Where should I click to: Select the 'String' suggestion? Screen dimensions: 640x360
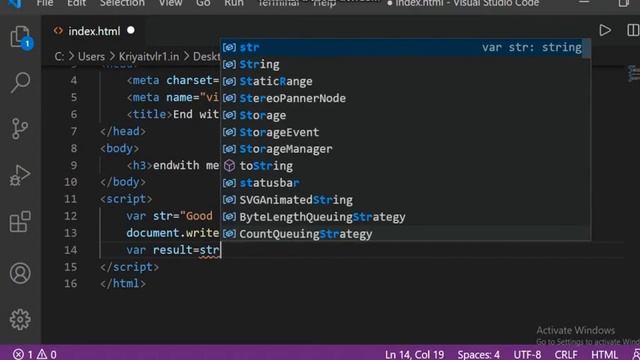click(402, 64)
